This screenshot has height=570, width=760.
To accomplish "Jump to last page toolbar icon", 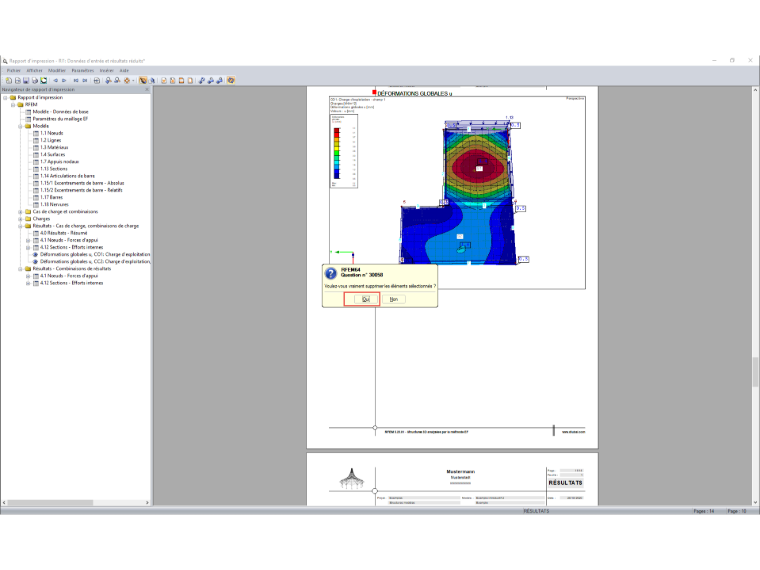I will 85,80.
